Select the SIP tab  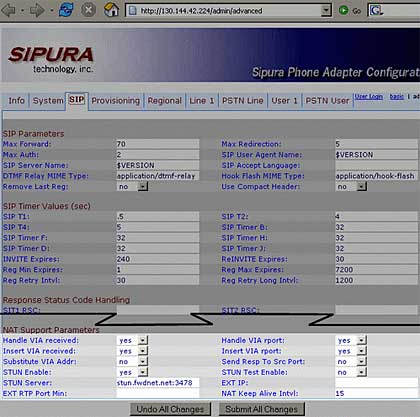(x=77, y=100)
